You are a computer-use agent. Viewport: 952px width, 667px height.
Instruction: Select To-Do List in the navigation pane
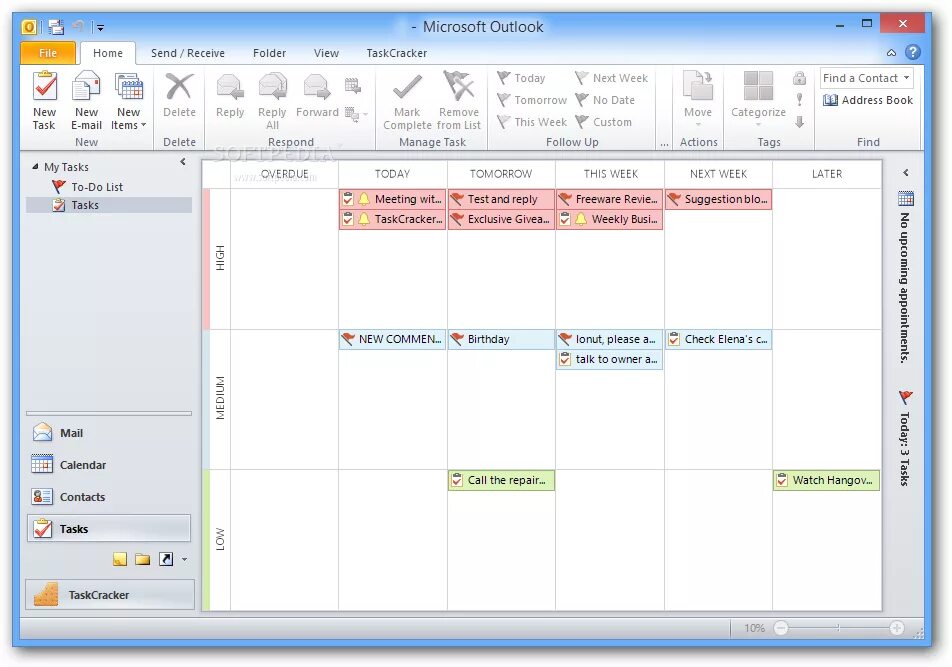click(x=87, y=186)
